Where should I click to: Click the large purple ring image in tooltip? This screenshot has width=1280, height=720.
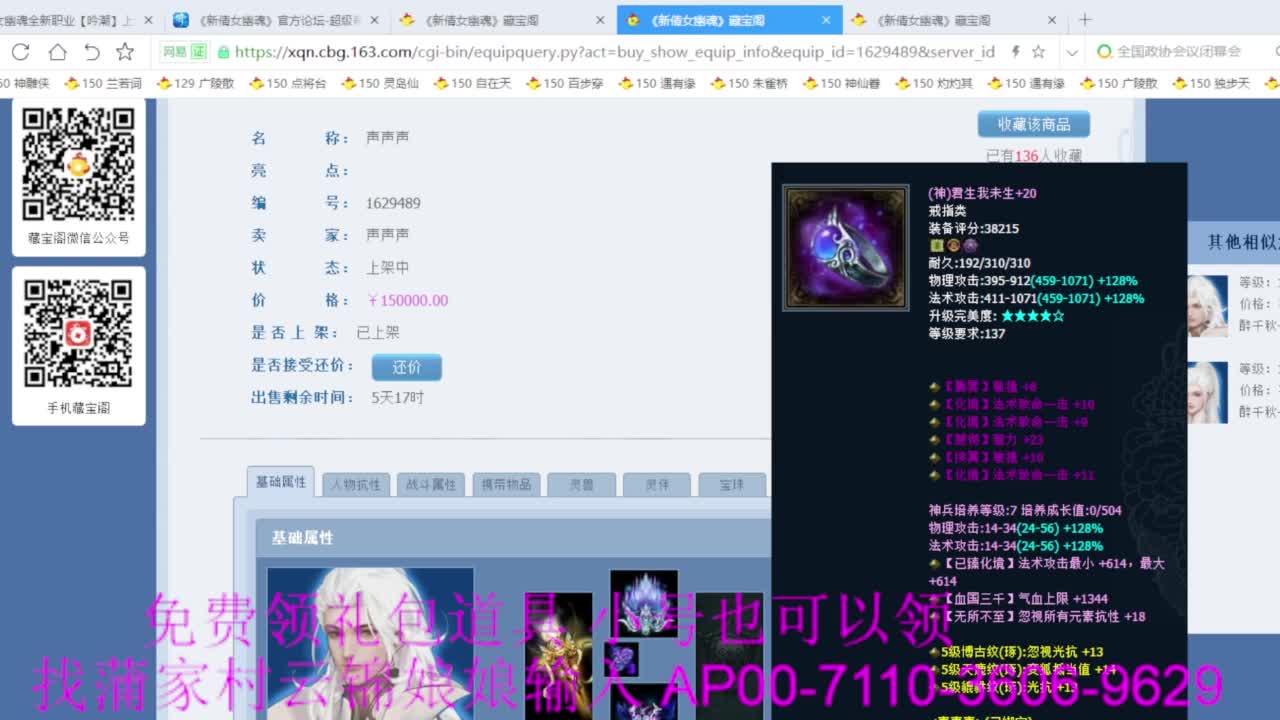coord(846,247)
